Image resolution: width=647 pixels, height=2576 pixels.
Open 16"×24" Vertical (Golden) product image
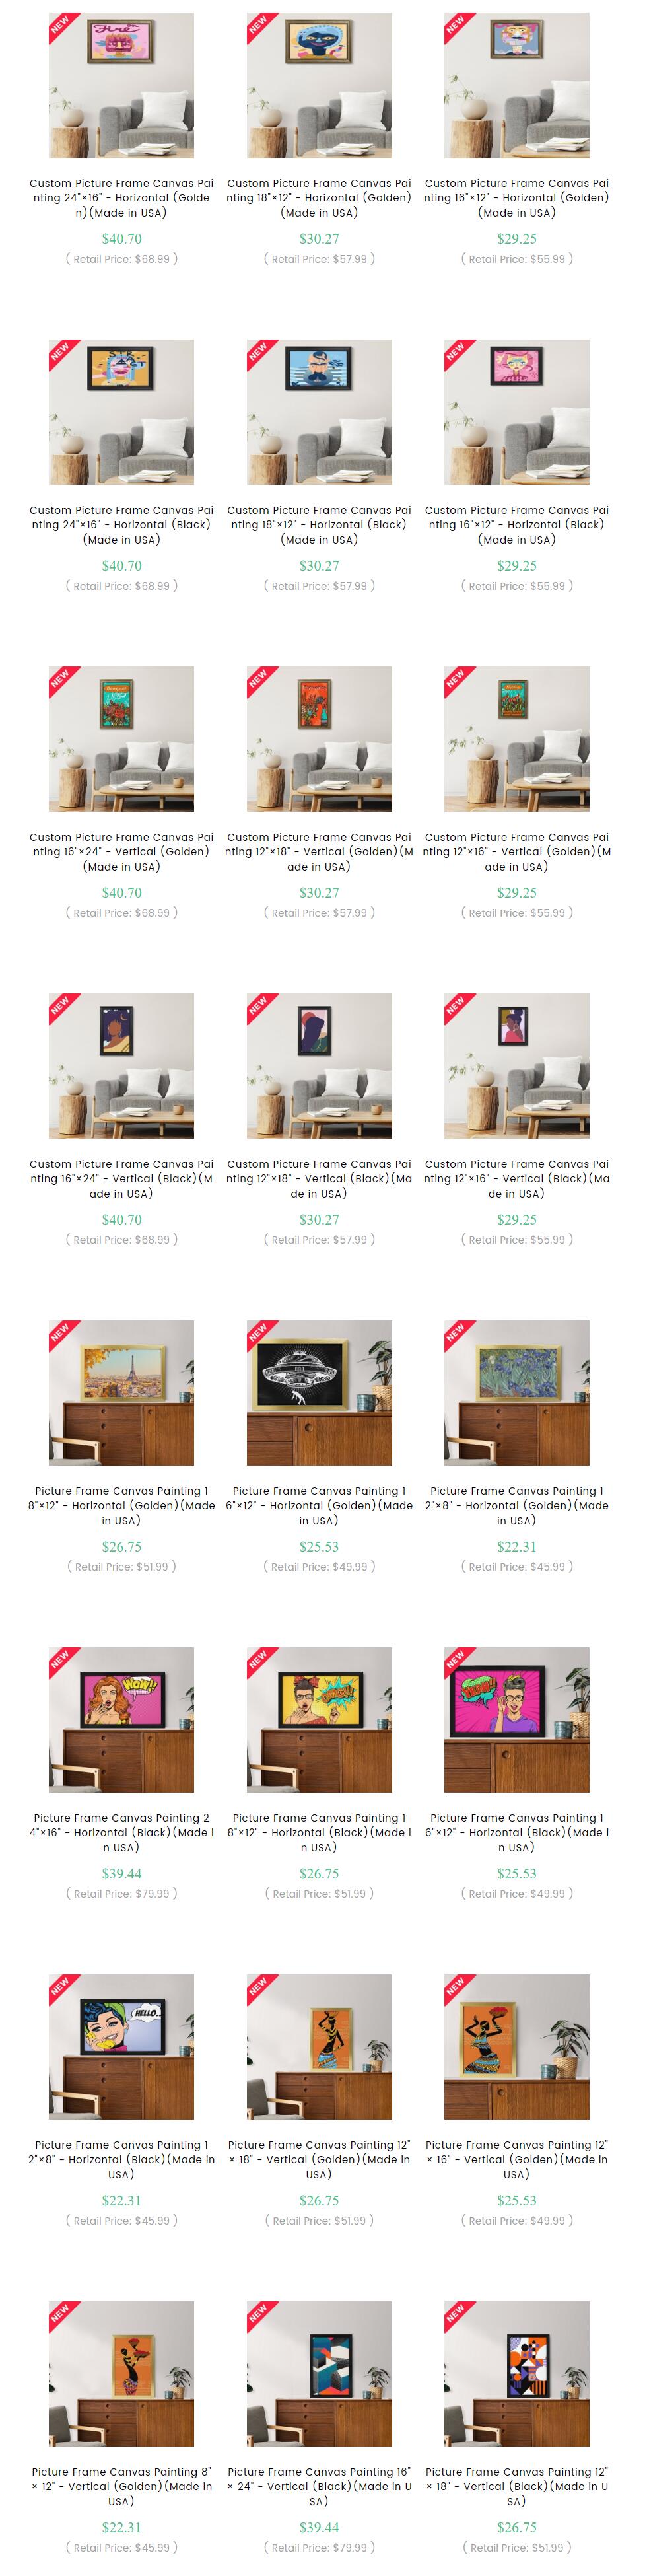tap(121, 739)
